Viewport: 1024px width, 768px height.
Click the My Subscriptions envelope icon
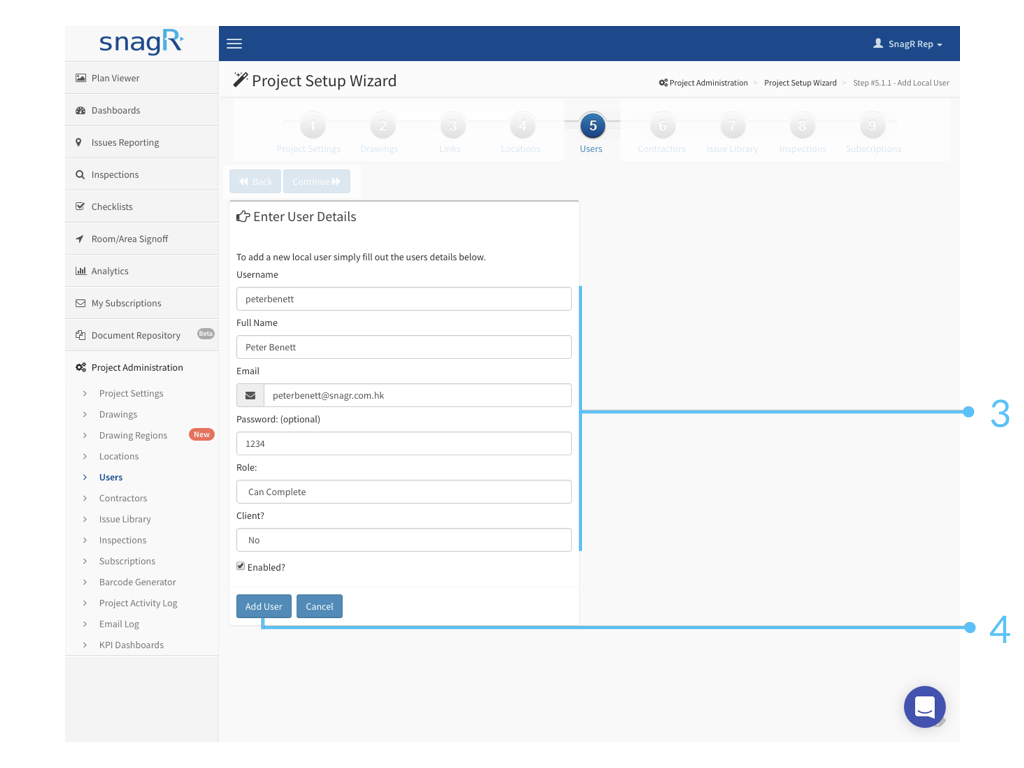[x=80, y=303]
